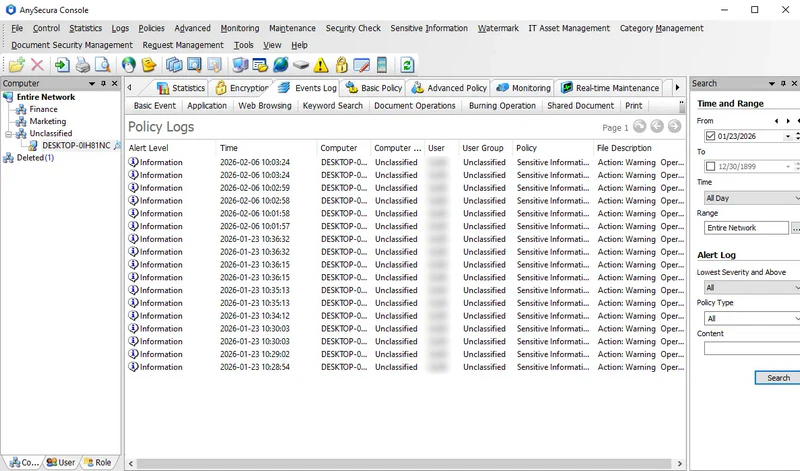Click the stacked blue windows toolbar icon
Screen dimensions: 800x471
click(174, 65)
